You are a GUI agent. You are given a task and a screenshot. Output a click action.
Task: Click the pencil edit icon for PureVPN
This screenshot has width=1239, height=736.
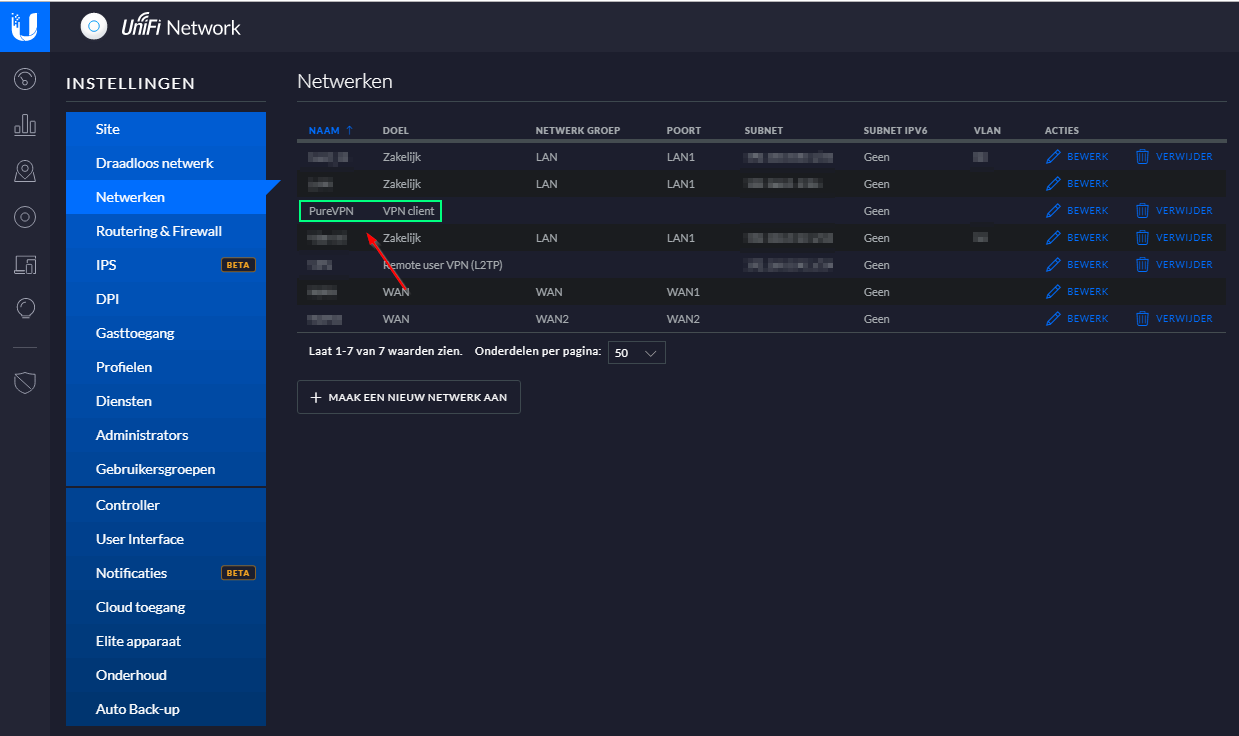tap(1053, 211)
